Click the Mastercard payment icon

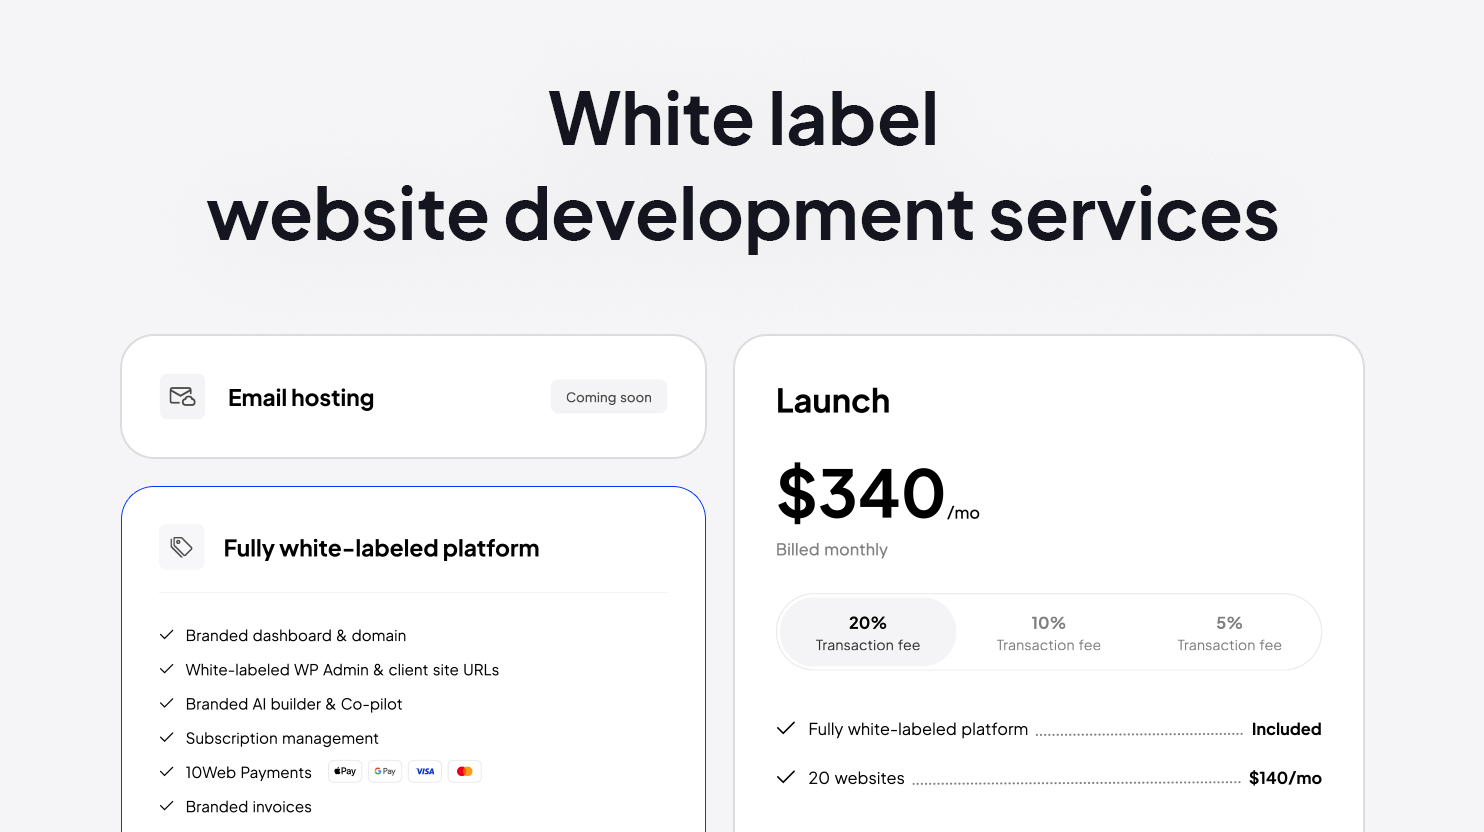464,771
